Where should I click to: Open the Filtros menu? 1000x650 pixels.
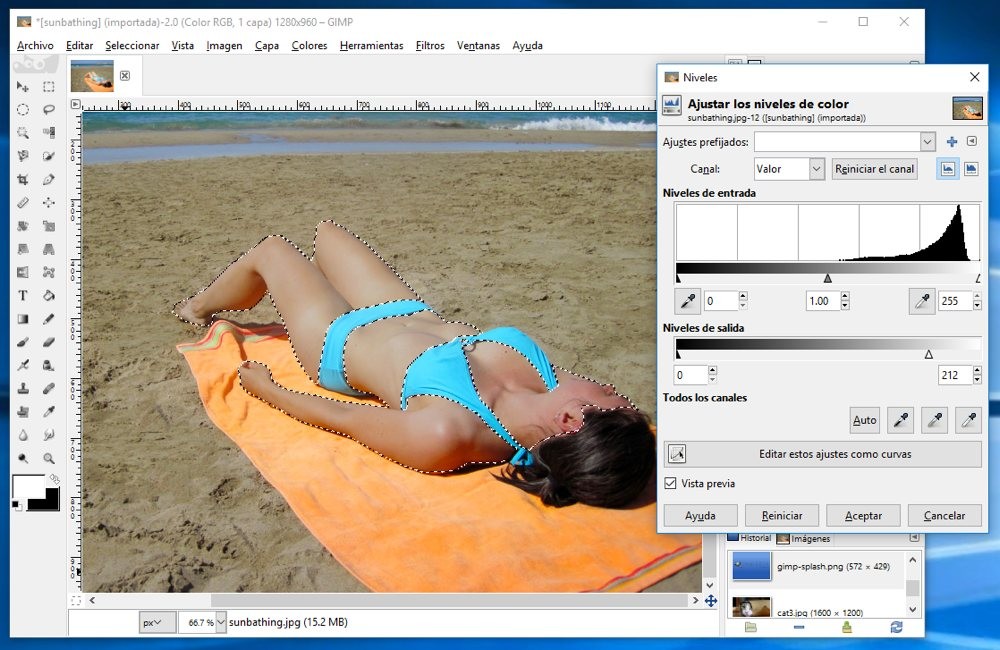(430, 45)
